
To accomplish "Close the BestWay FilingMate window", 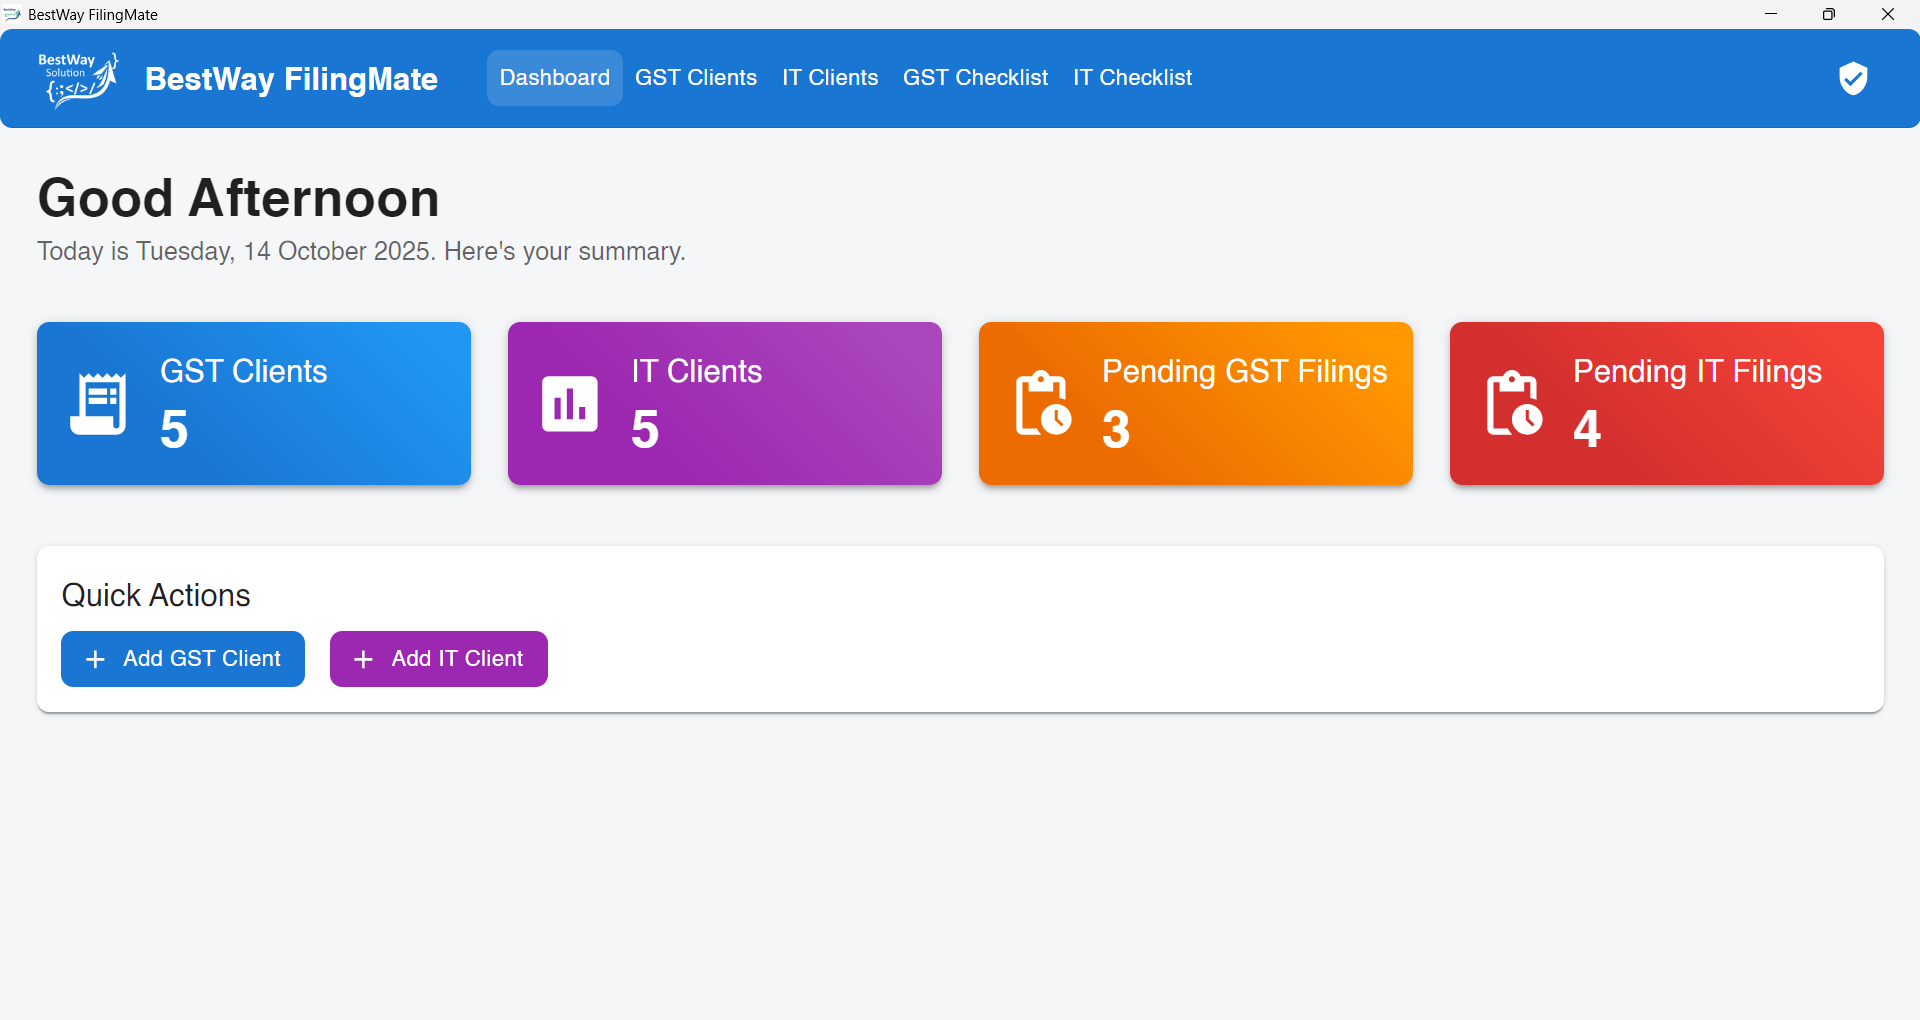I will click(1888, 14).
